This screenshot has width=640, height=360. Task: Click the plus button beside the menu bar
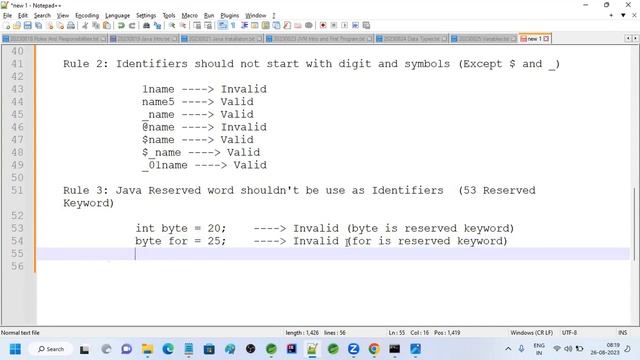[611, 16]
